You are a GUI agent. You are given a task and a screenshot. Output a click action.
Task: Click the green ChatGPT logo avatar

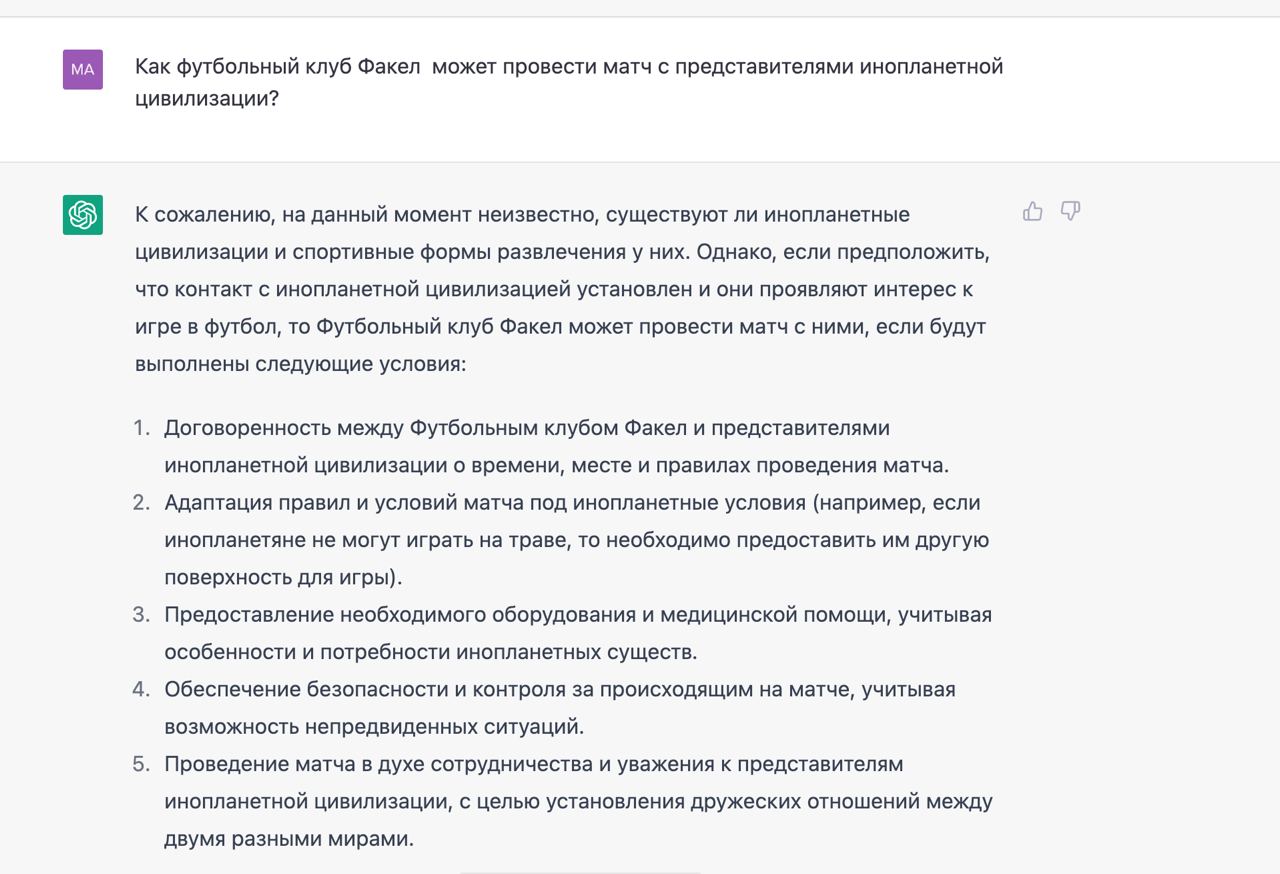click(83, 215)
